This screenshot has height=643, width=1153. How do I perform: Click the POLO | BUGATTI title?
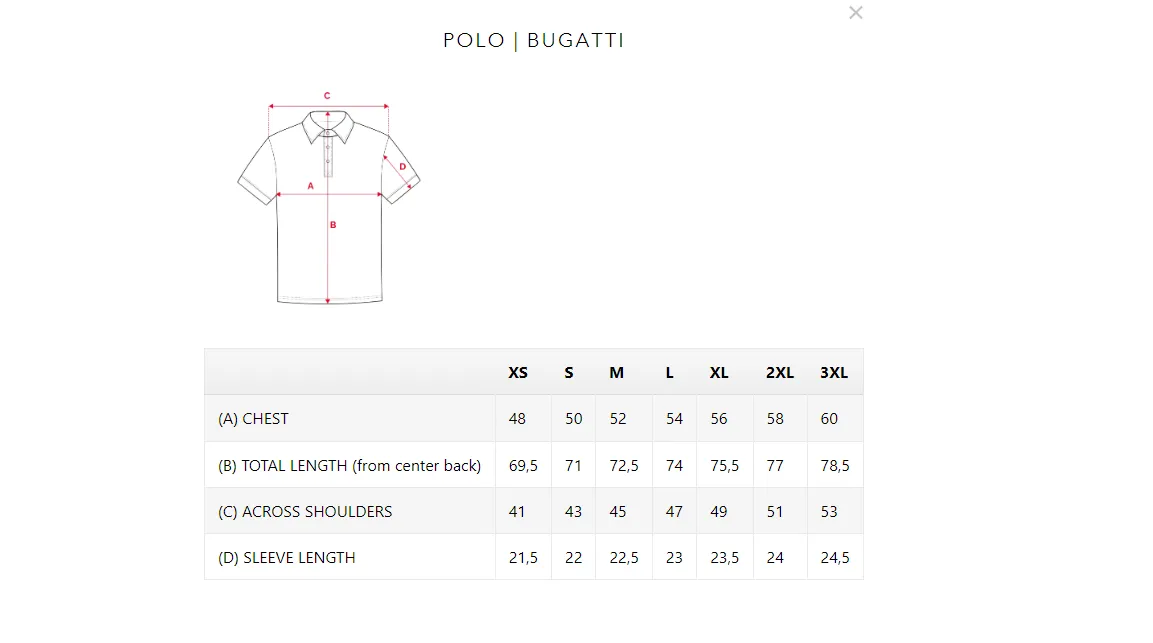pyautogui.click(x=533, y=40)
